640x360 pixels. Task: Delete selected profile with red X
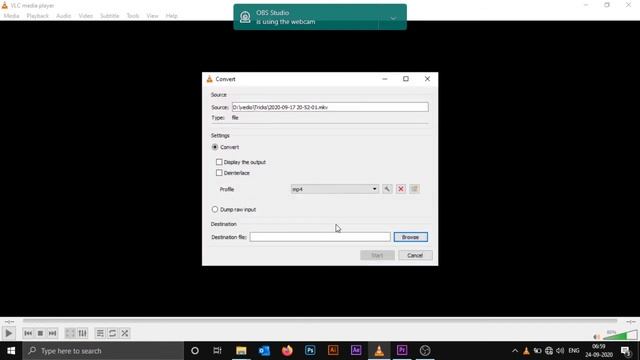(x=401, y=189)
